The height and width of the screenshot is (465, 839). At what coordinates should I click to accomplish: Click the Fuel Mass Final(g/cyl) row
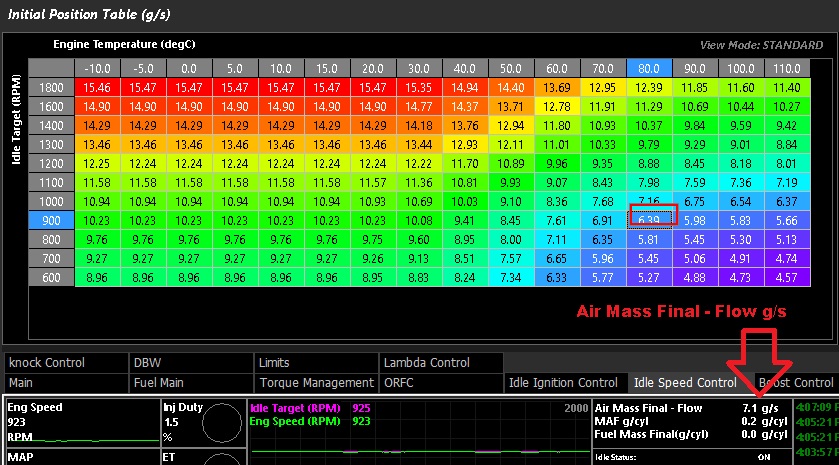pos(690,434)
